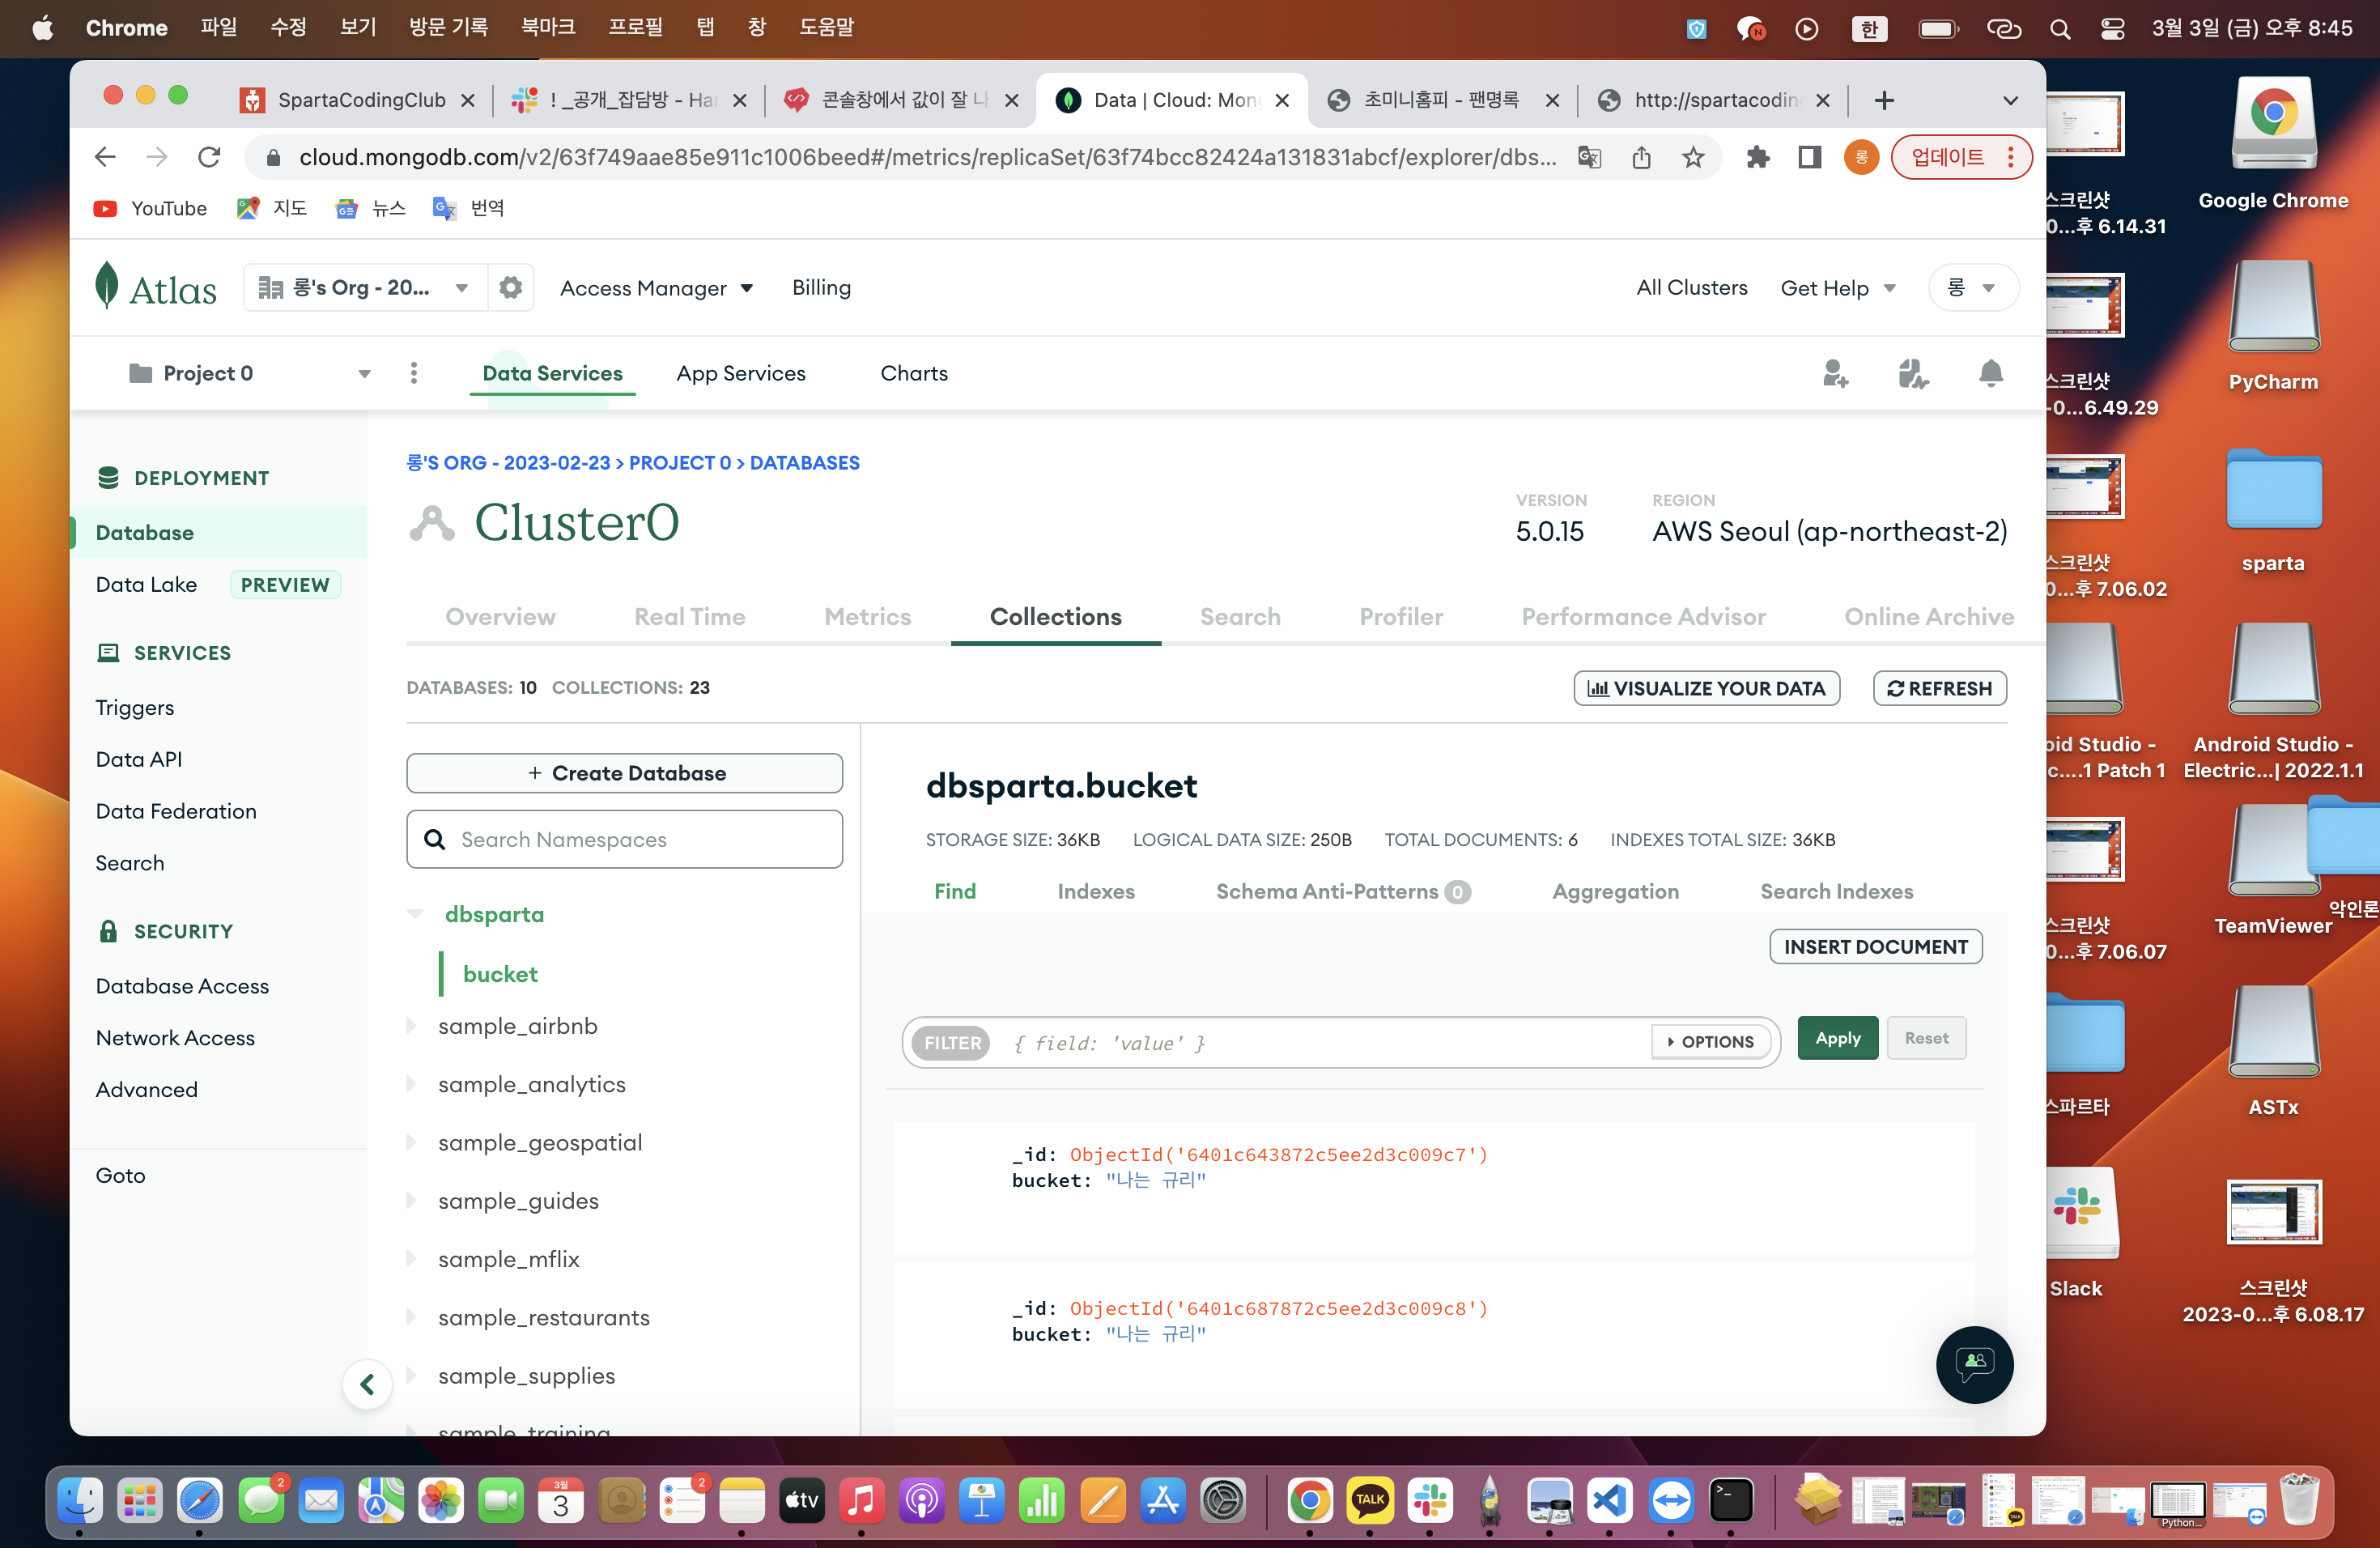Click invite user icon in project bar

1835,373
